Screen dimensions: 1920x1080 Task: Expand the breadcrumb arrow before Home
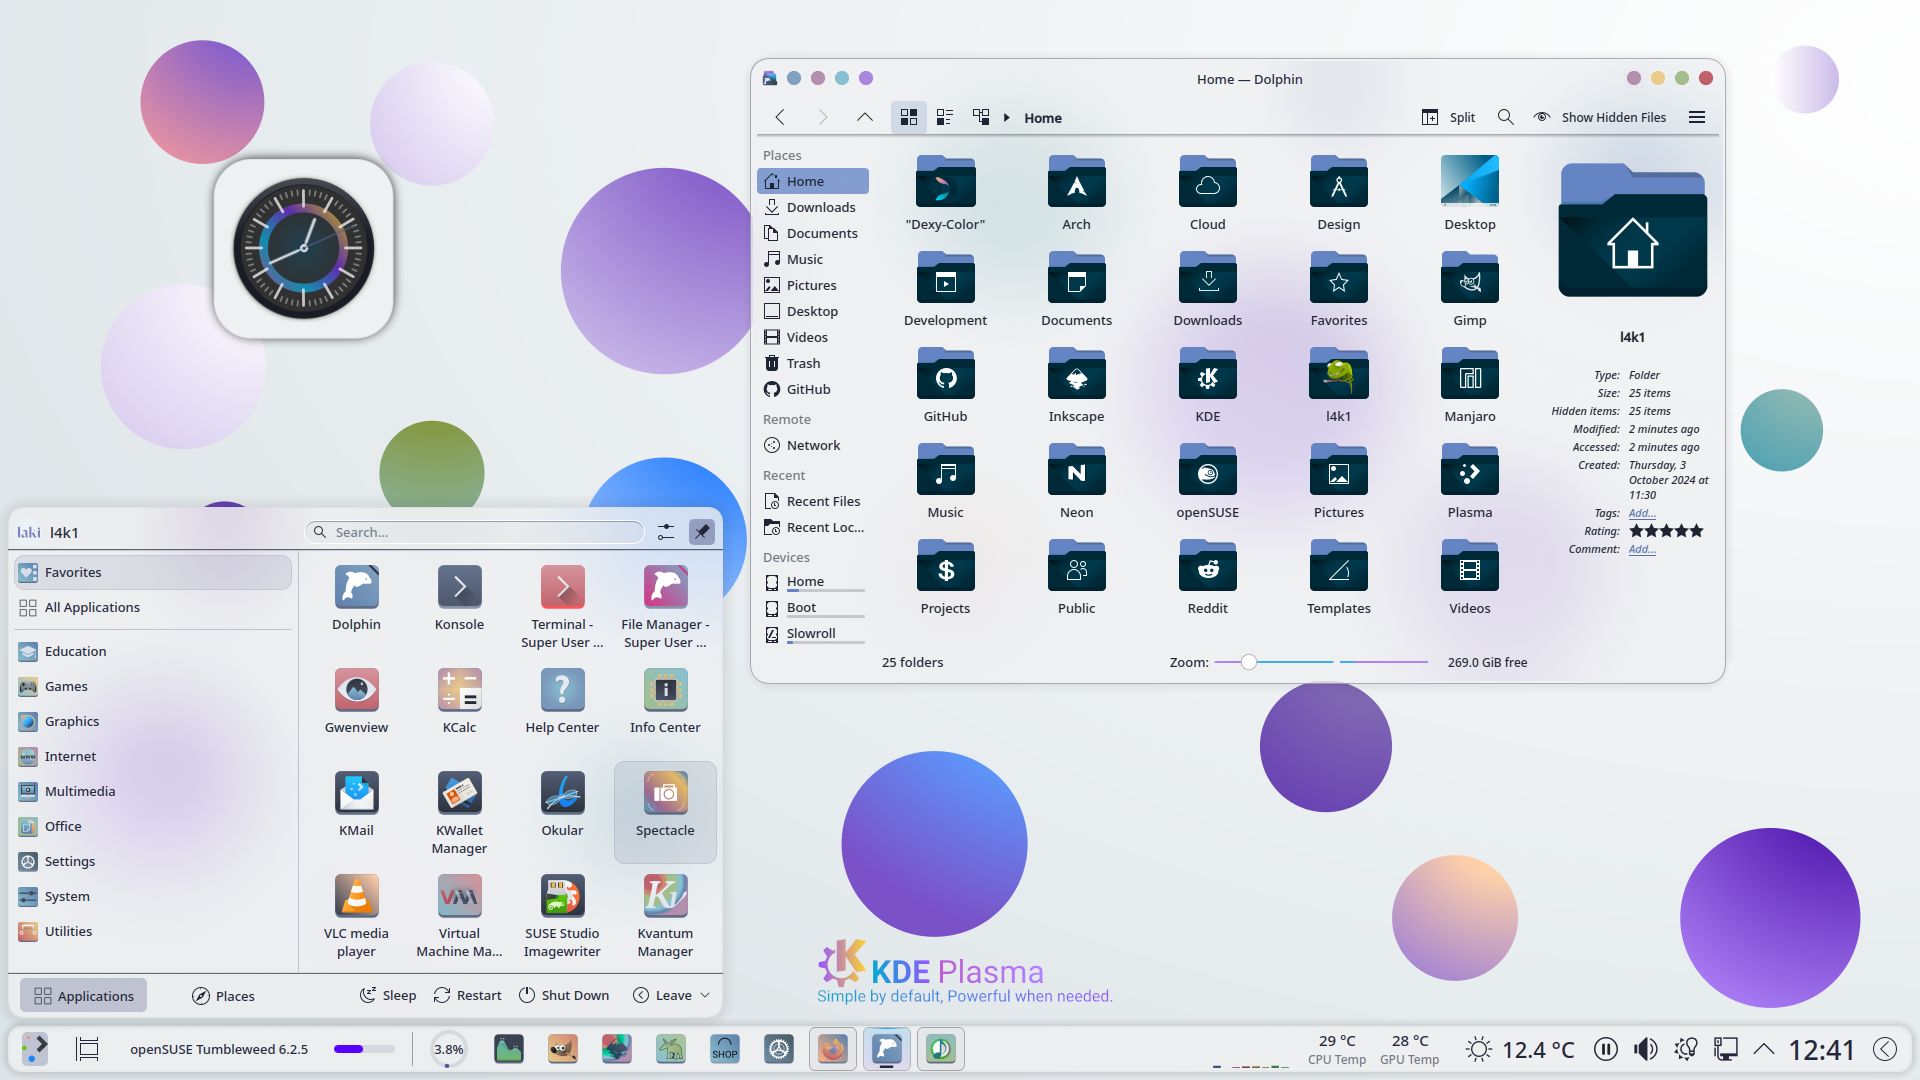click(1007, 118)
